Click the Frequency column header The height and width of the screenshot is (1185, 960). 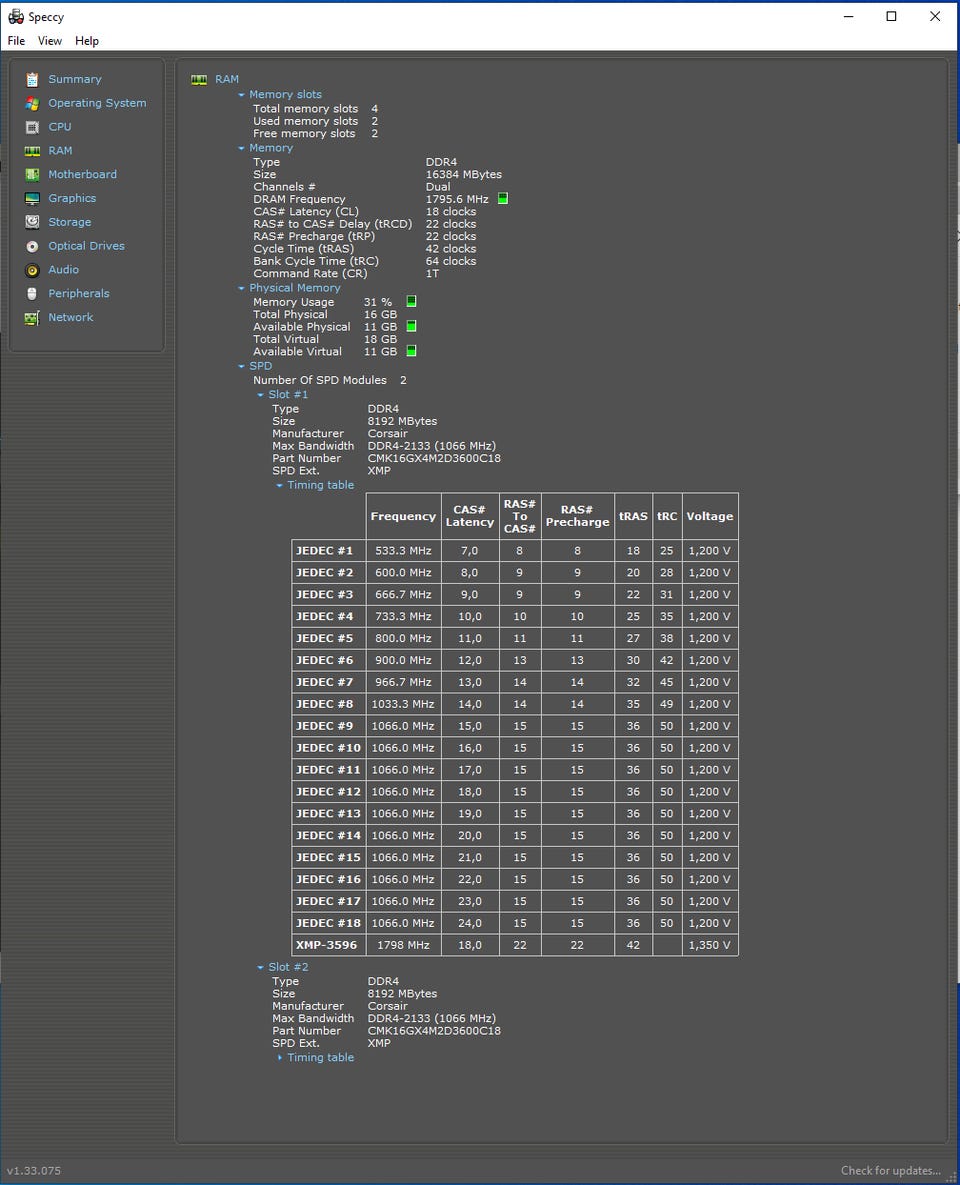(403, 516)
